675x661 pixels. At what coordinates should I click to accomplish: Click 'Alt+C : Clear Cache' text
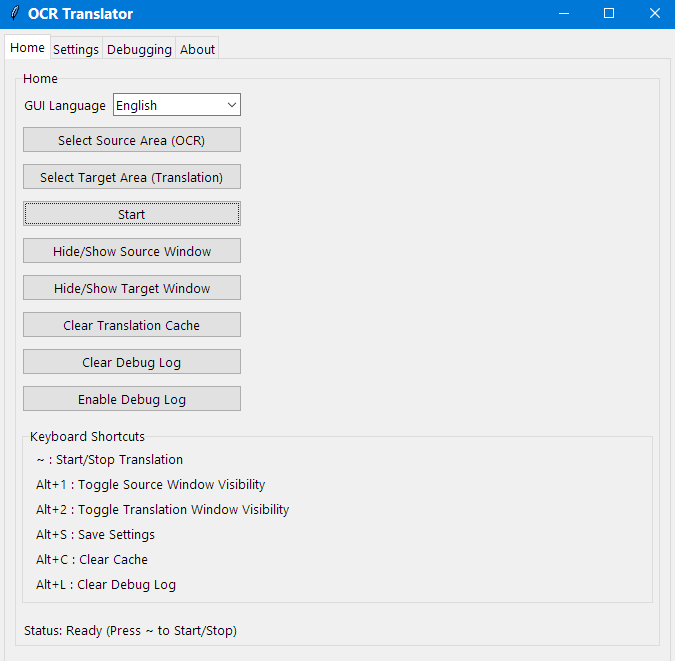click(x=92, y=559)
